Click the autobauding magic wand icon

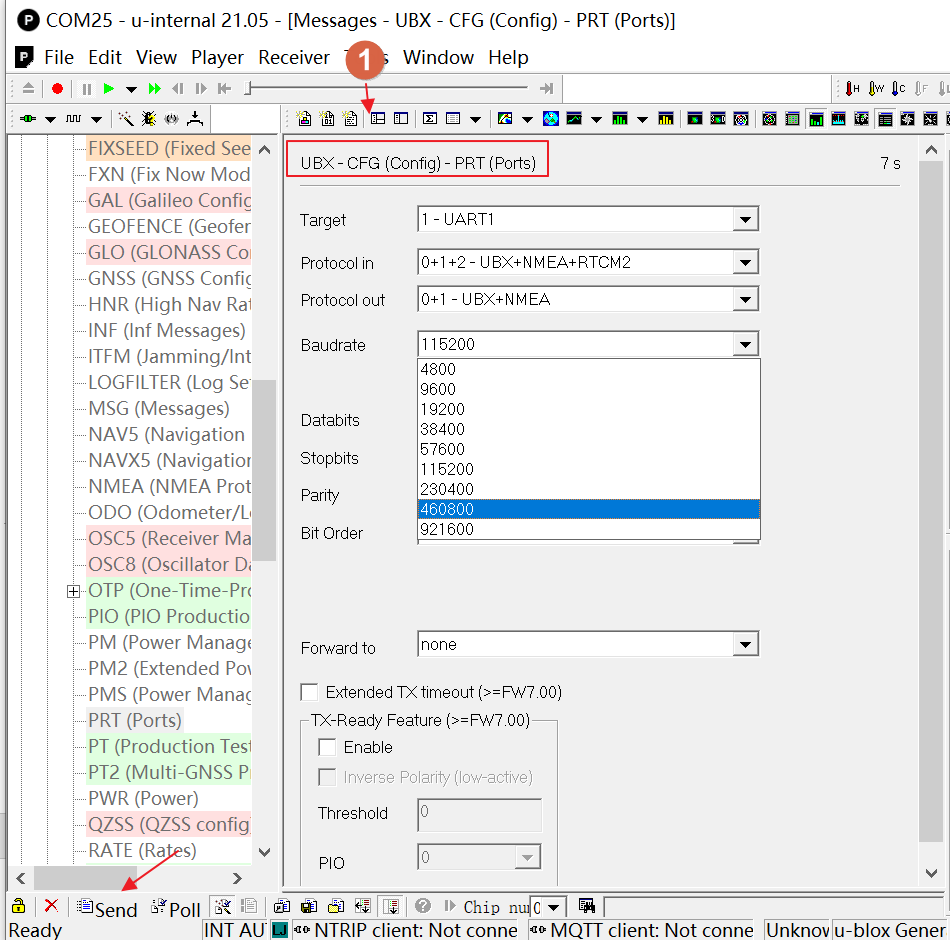pos(126,119)
